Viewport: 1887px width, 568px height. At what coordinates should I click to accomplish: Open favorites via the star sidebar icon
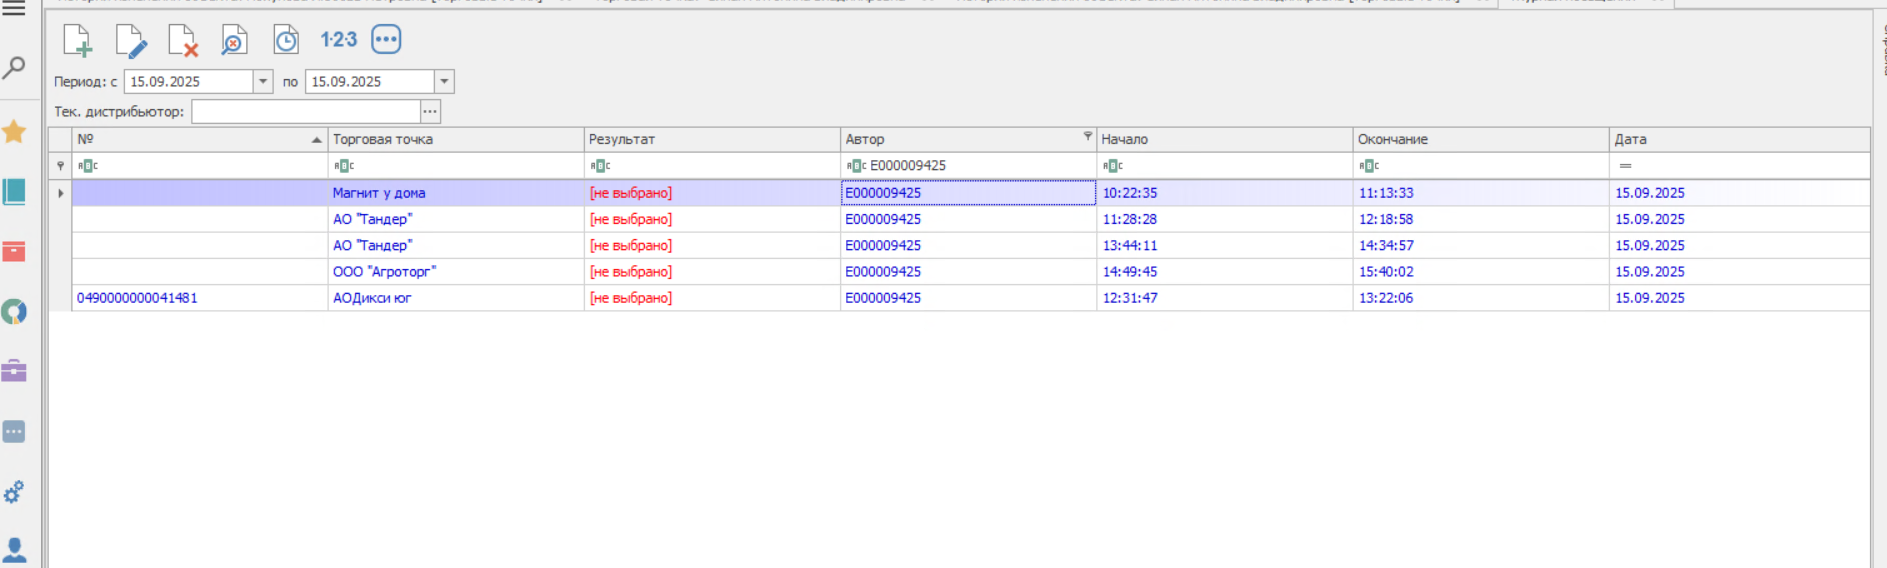coord(14,131)
